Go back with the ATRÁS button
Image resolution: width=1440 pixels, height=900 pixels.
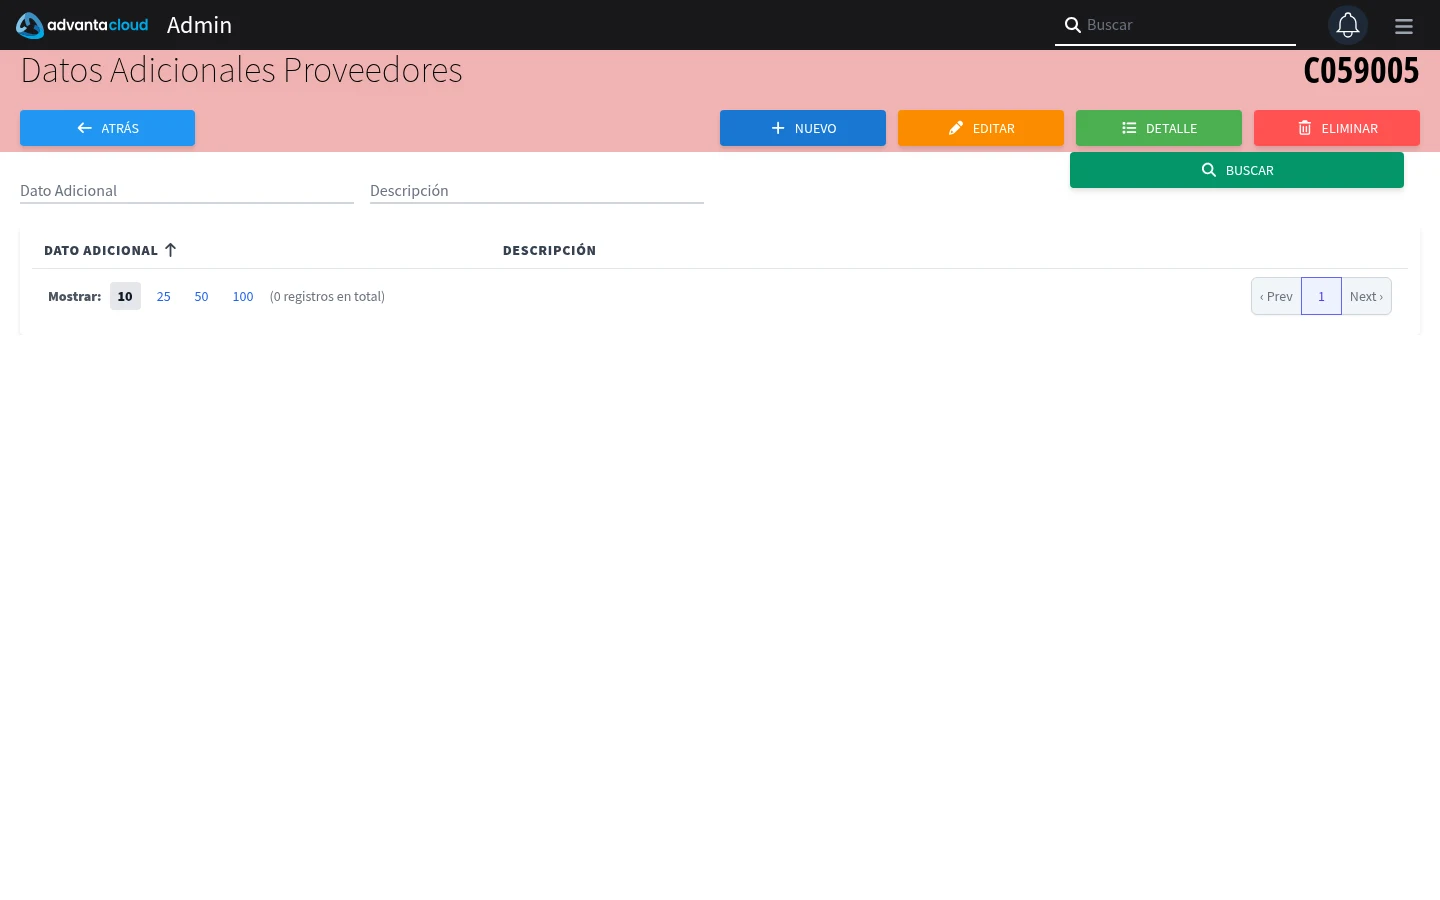coord(107,128)
